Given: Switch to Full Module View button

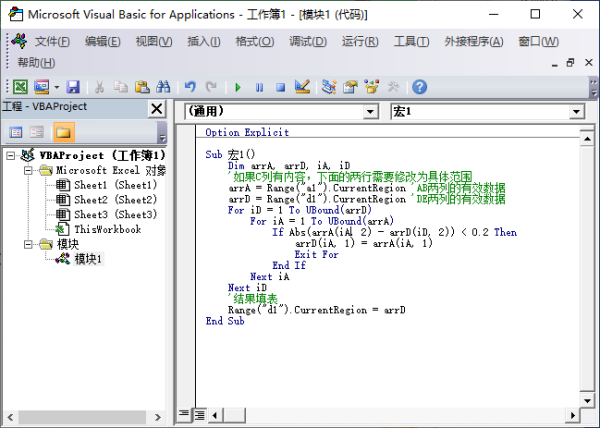Looking at the screenshot, I should point(198,413).
